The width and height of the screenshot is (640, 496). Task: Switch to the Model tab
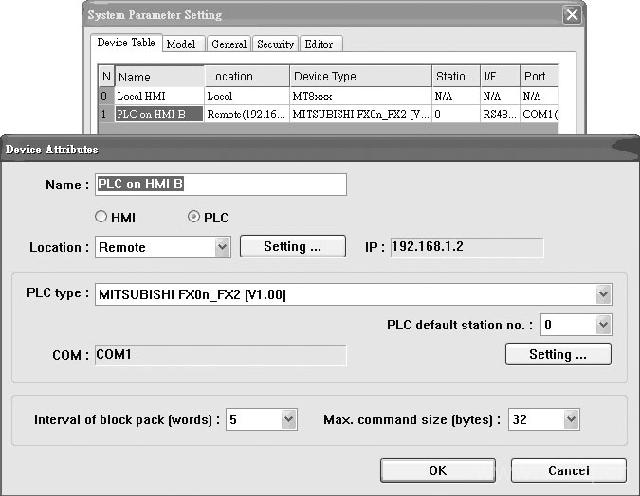click(x=181, y=44)
